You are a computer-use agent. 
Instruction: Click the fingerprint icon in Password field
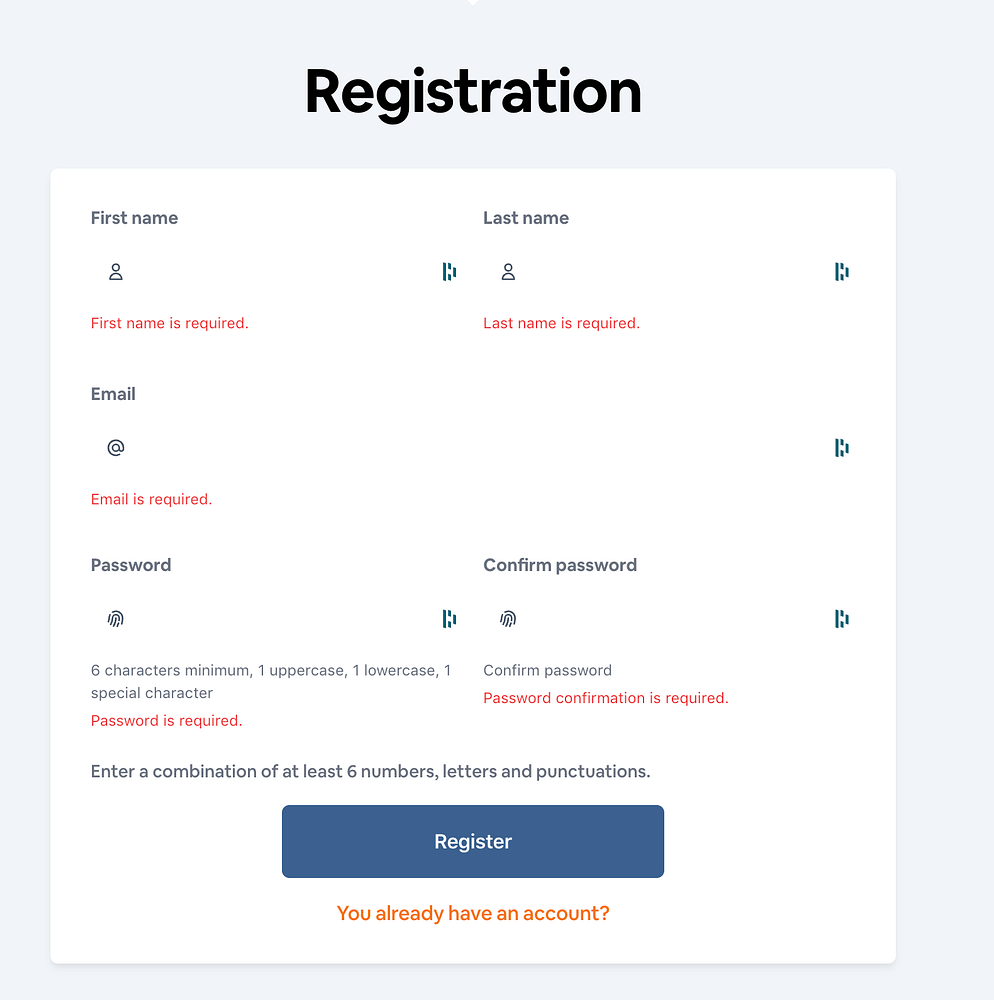[115, 619]
